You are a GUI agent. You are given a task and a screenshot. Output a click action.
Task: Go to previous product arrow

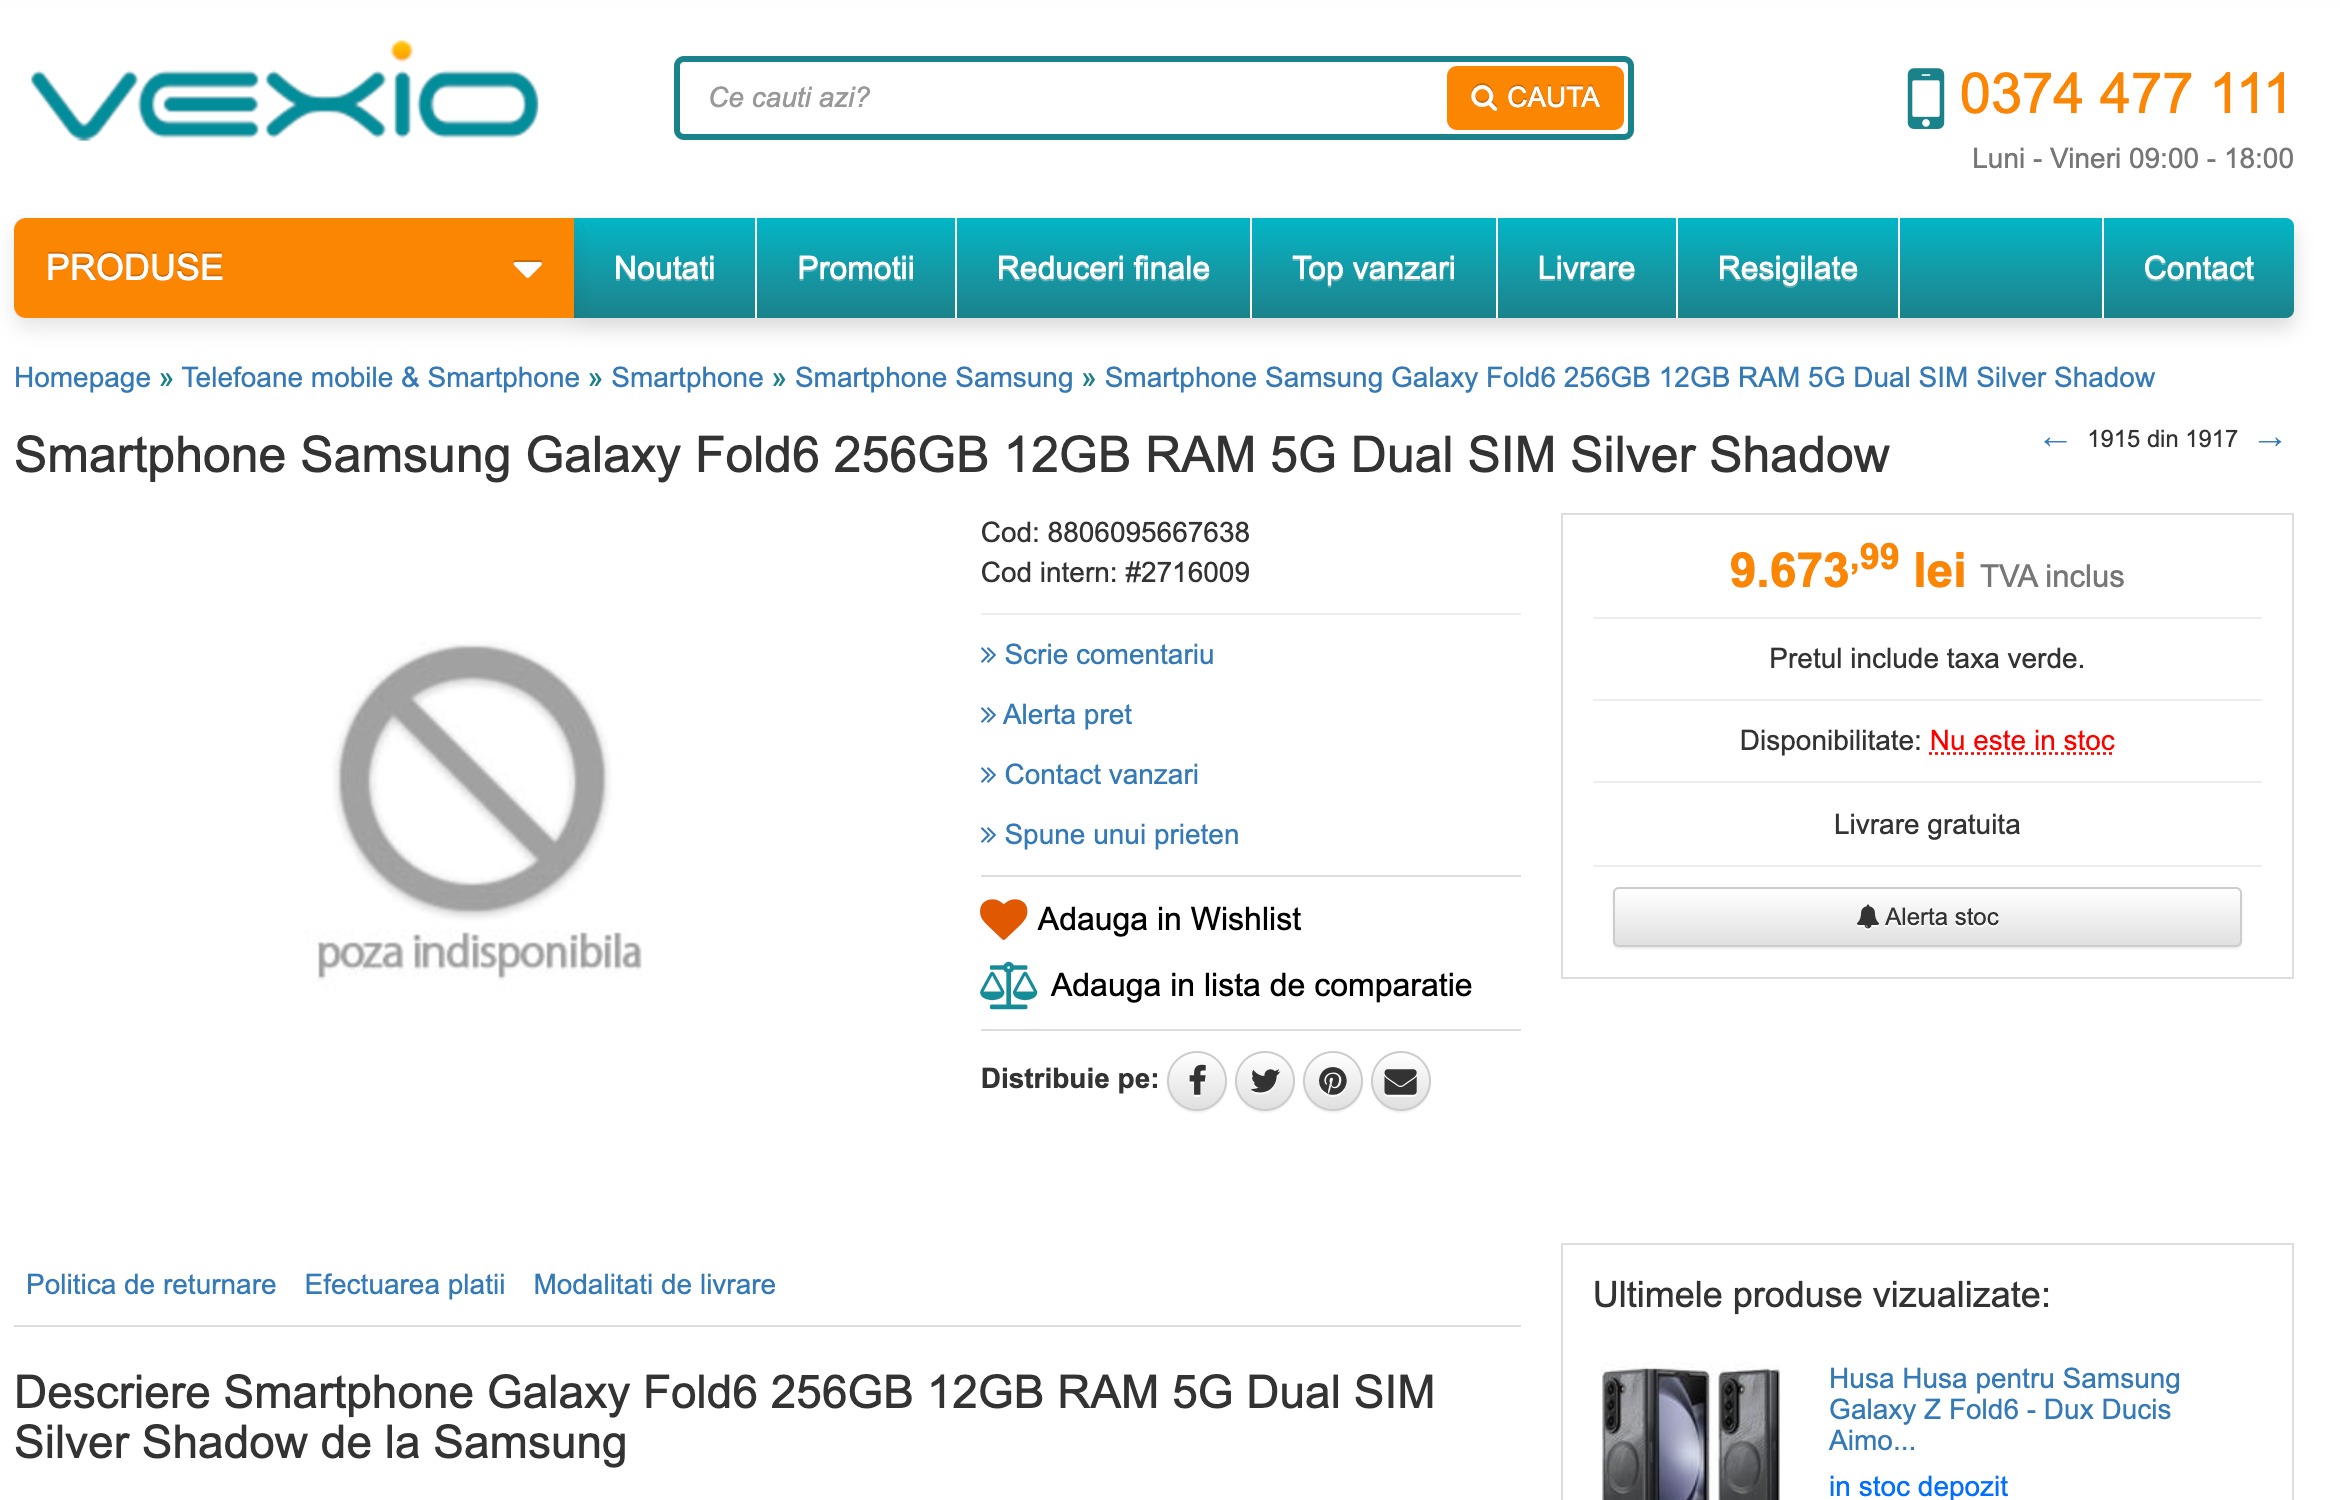tap(2055, 441)
